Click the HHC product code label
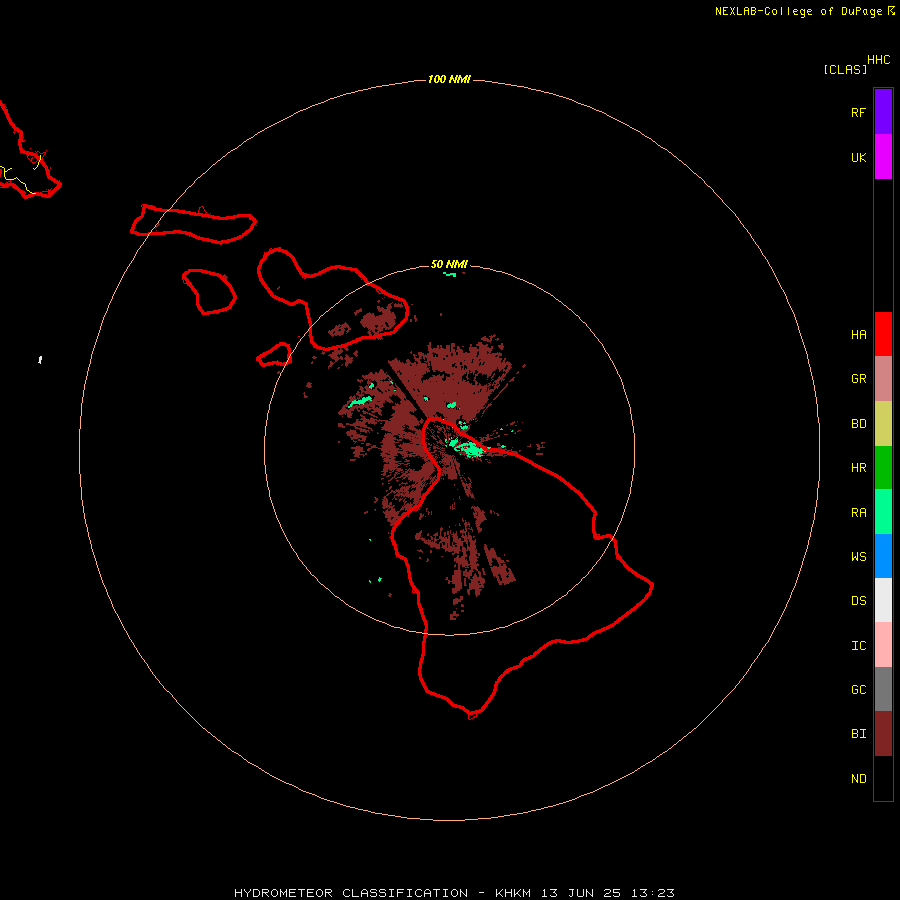The width and height of the screenshot is (900, 900). (878, 60)
